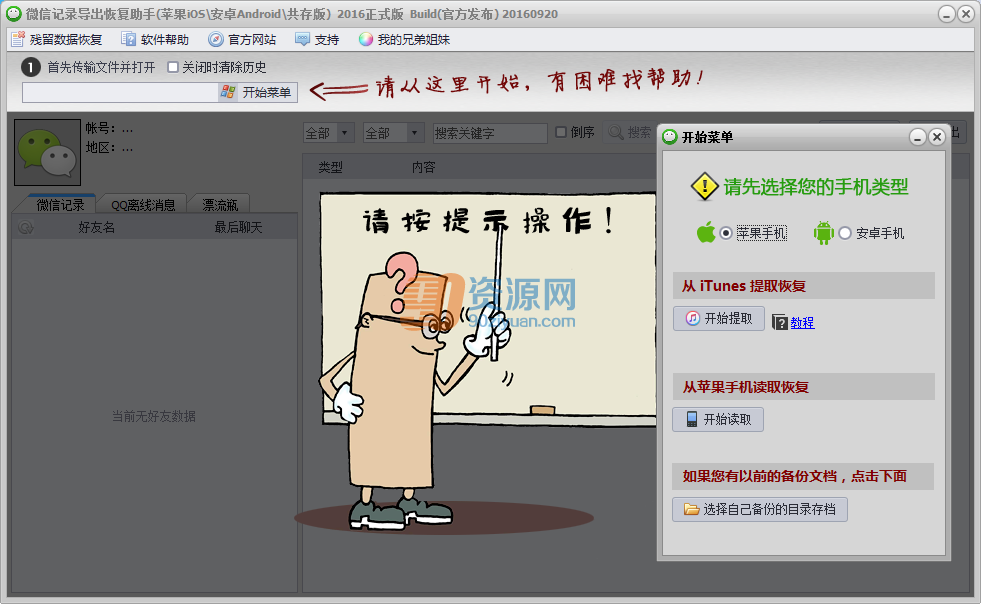Click the yellow warning sign icon
This screenshot has width=981, height=604.
tap(704, 187)
